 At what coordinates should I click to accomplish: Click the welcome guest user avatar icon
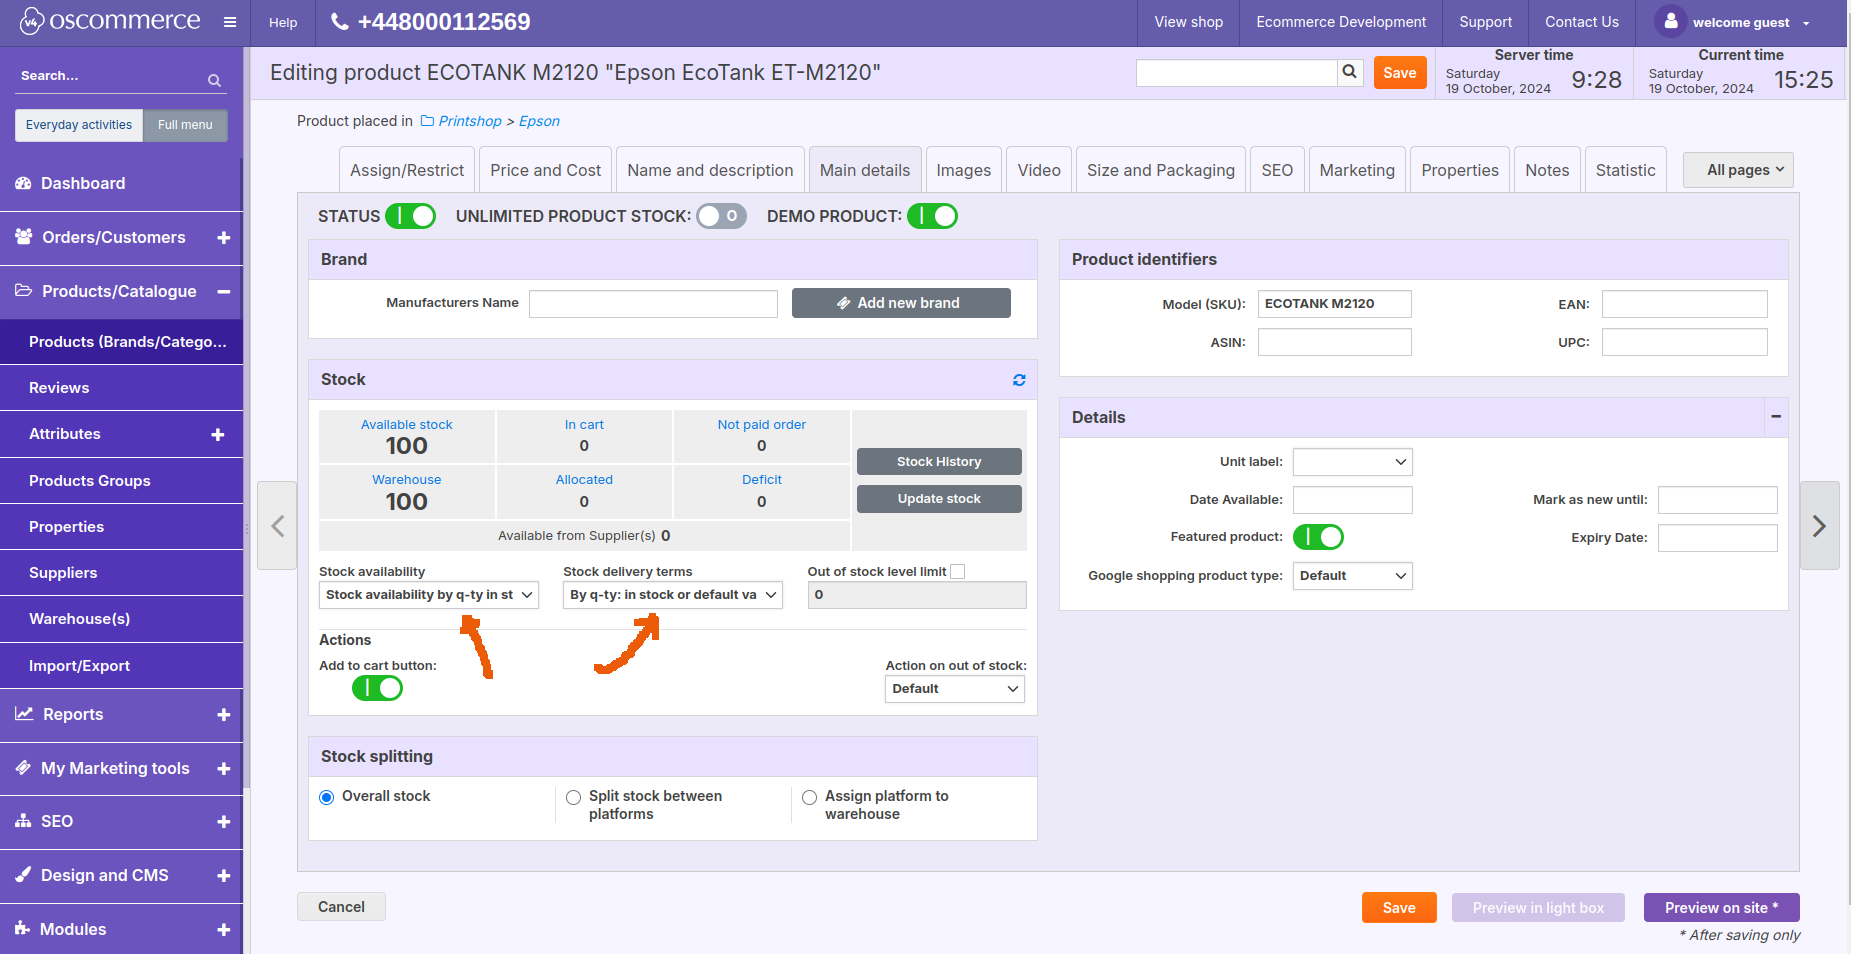(1671, 21)
